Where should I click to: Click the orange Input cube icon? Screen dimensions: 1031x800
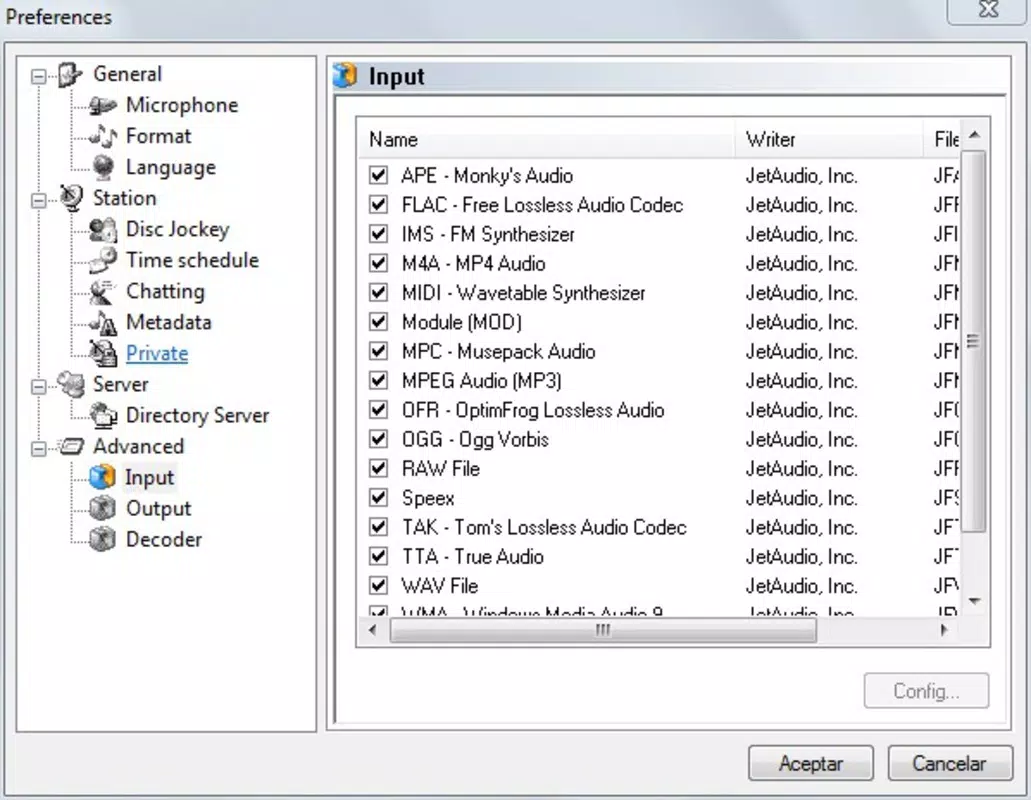[x=103, y=477]
